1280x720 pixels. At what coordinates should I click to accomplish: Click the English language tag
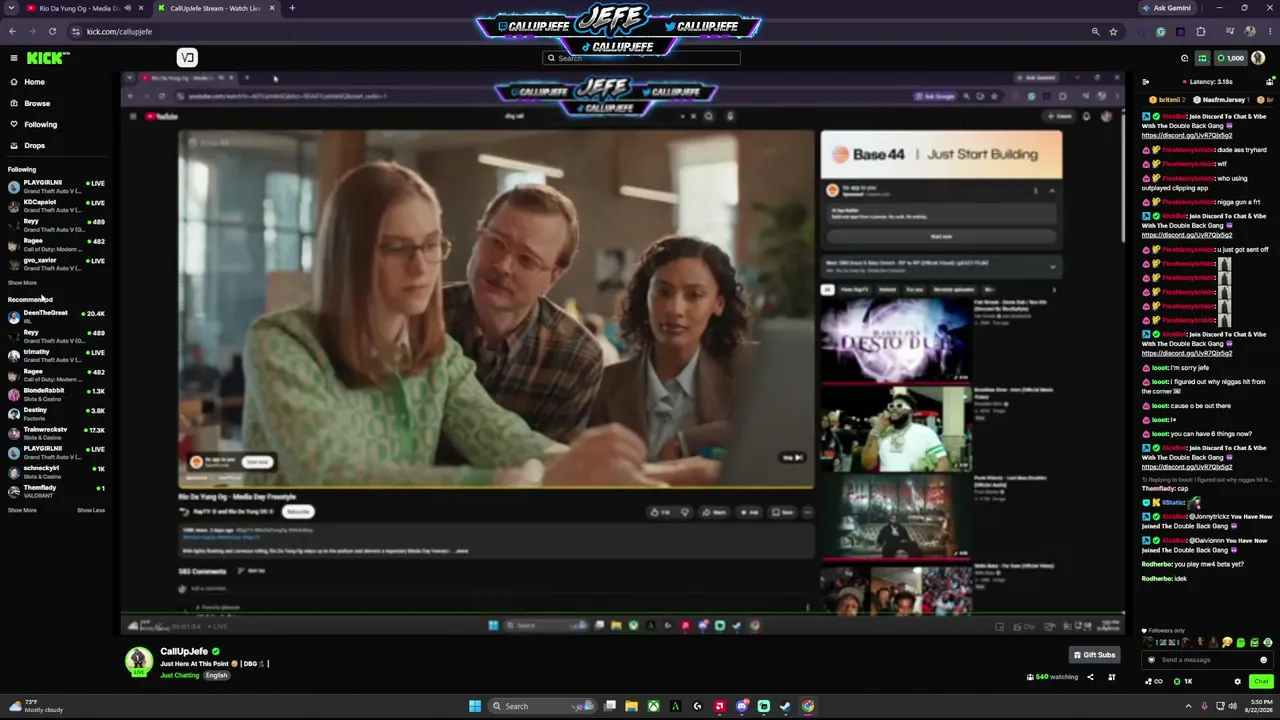coord(217,675)
